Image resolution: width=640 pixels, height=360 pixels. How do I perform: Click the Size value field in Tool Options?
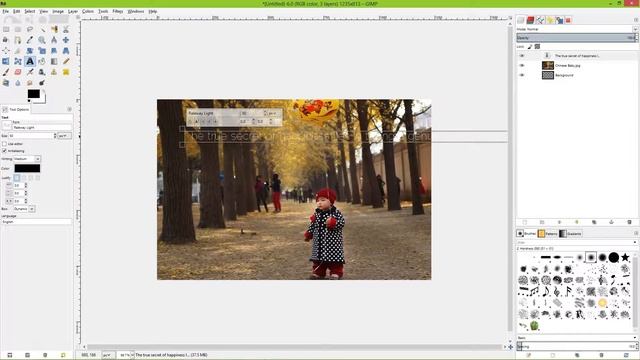click(32, 136)
